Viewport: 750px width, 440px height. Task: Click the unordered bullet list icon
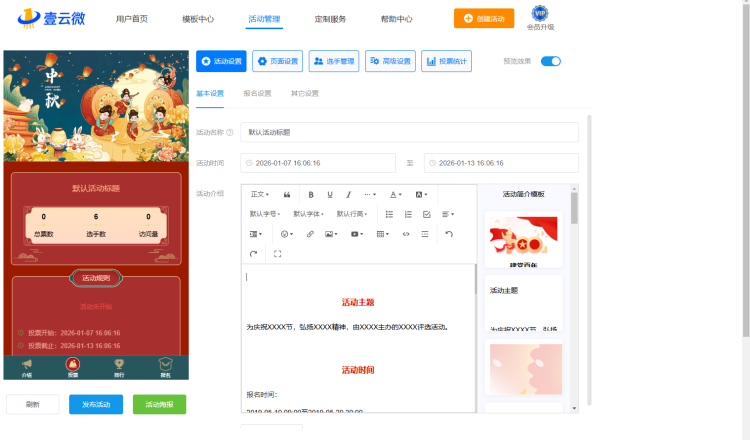click(389, 214)
